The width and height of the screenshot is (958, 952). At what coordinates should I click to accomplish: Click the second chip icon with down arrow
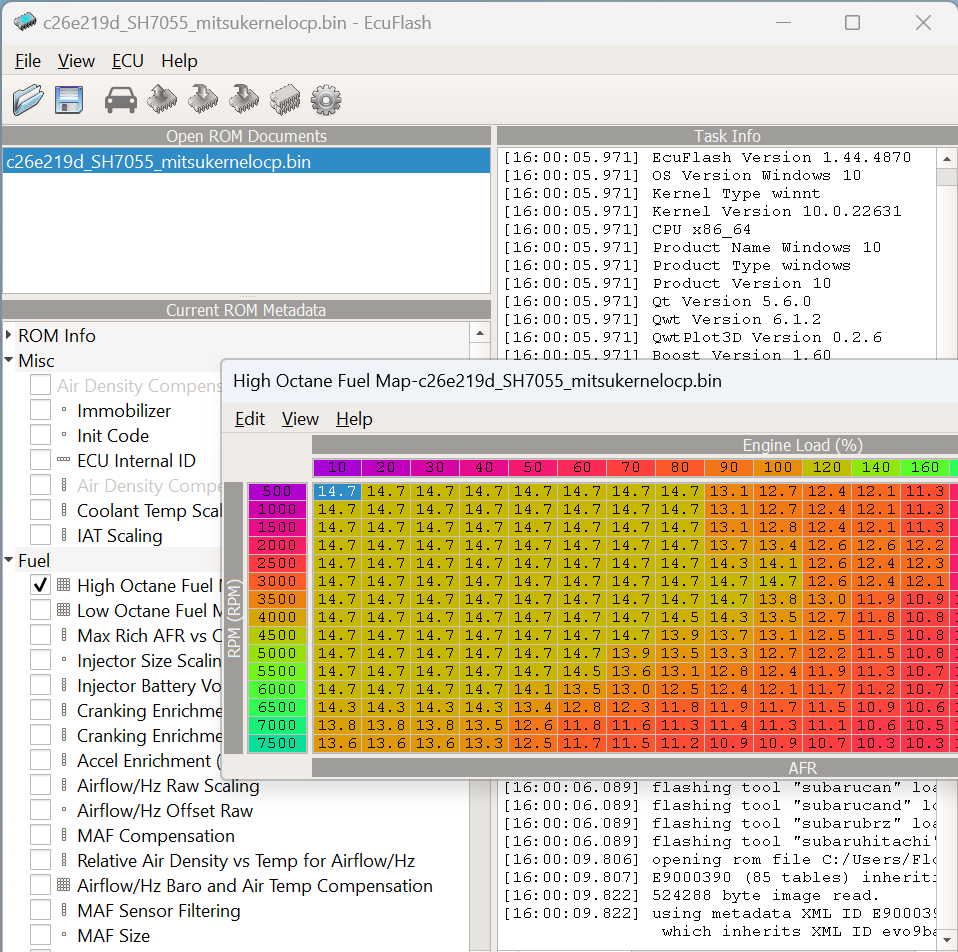click(244, 99)
